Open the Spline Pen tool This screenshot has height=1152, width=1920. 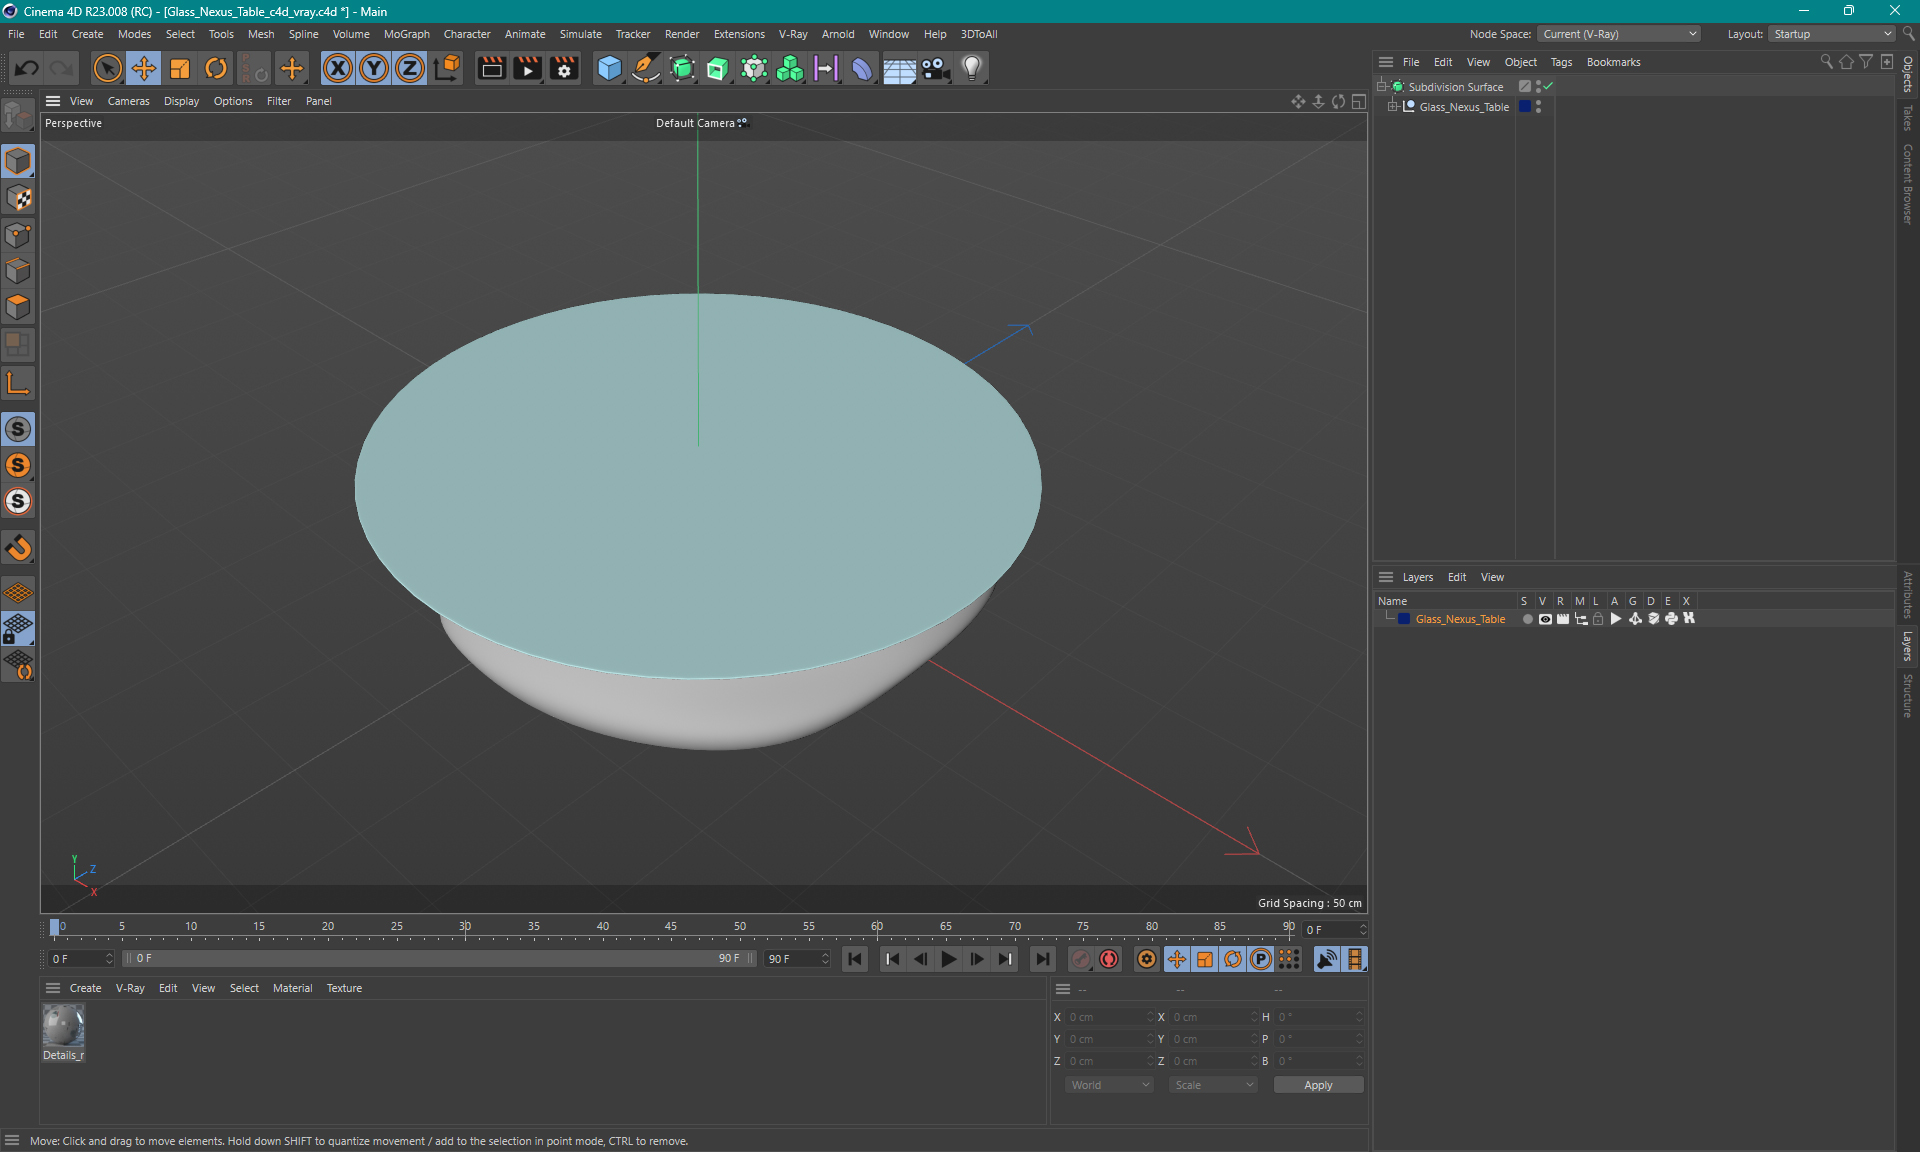click(x=646, y=68)
